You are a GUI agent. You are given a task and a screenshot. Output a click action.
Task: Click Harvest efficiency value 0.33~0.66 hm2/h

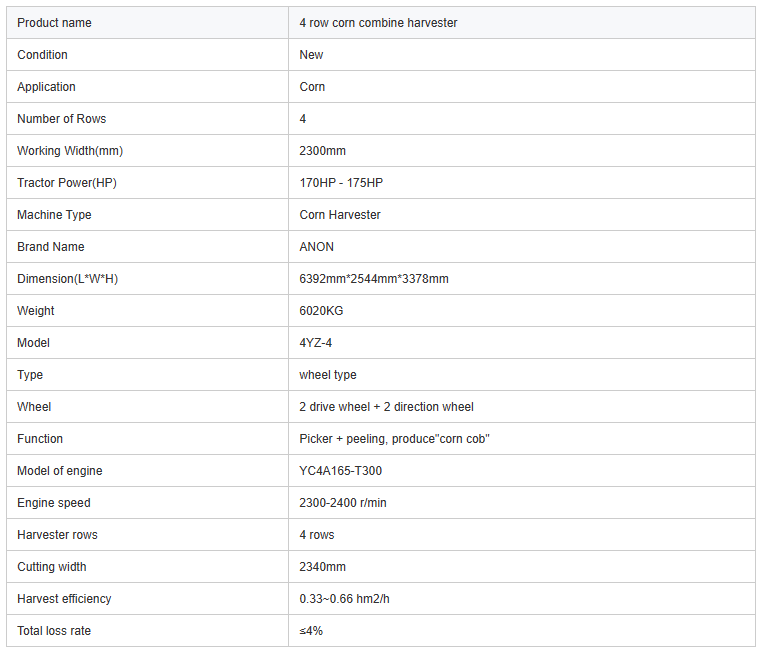(344, 599)
